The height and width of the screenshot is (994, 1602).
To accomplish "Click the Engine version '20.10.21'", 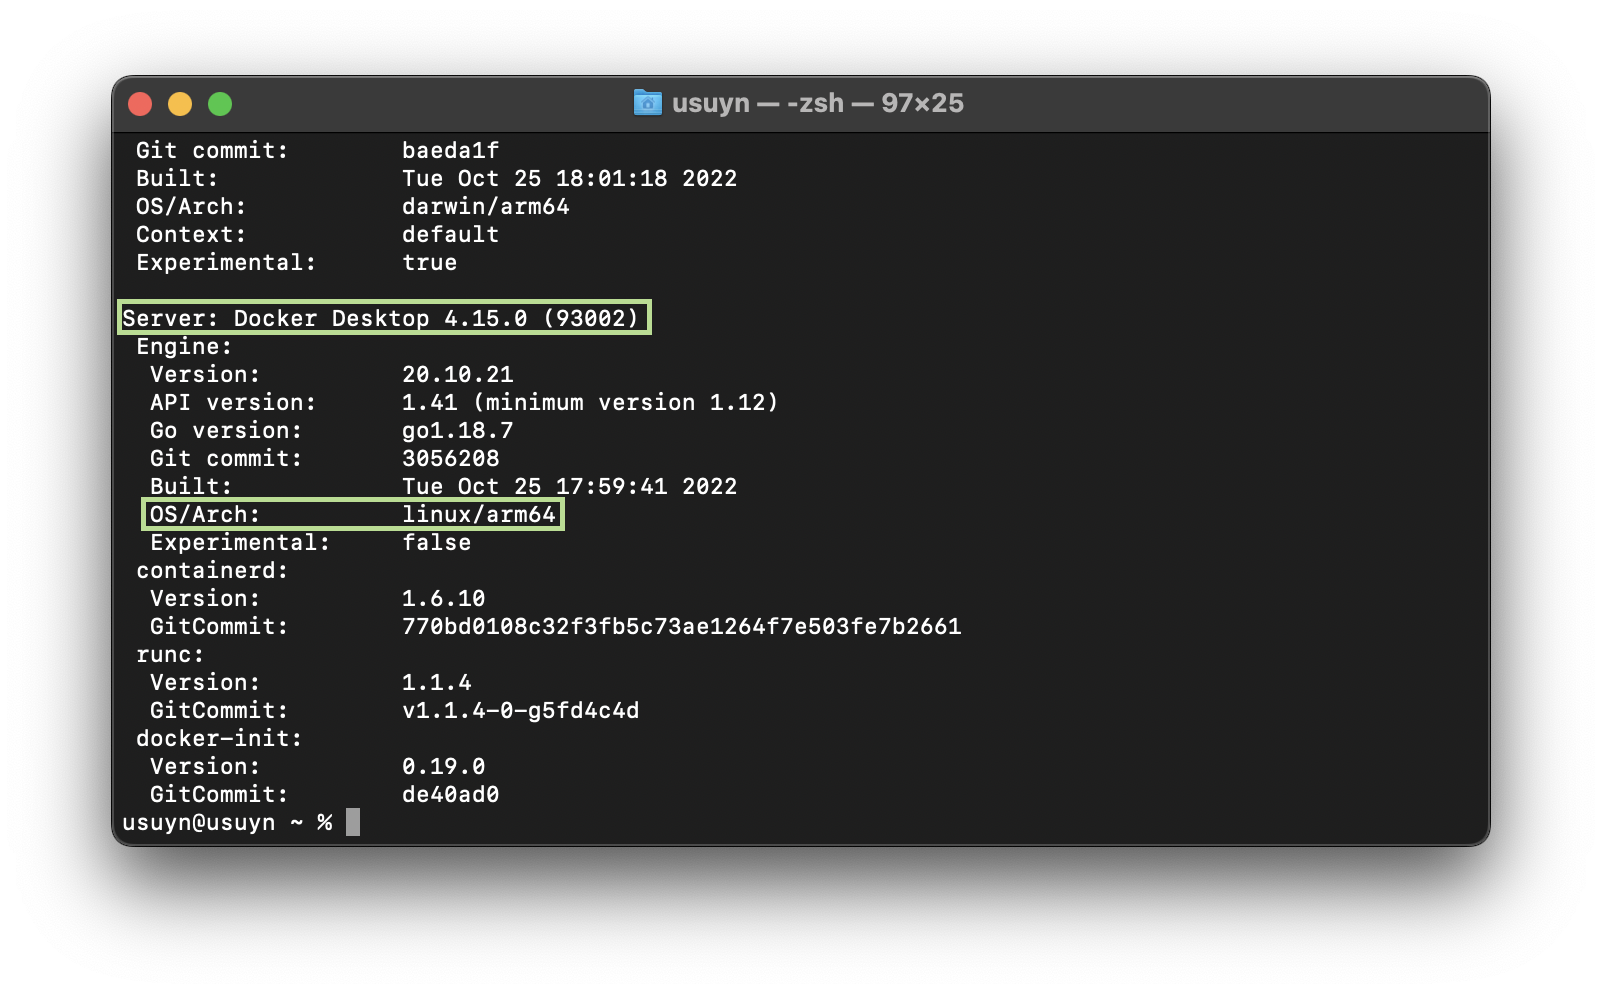I will click(x=457, y=374).
